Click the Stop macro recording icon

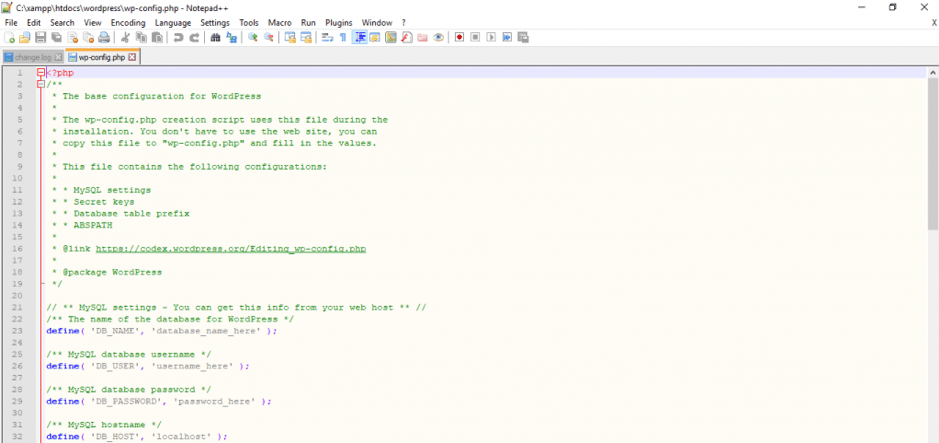pos(475,37)
